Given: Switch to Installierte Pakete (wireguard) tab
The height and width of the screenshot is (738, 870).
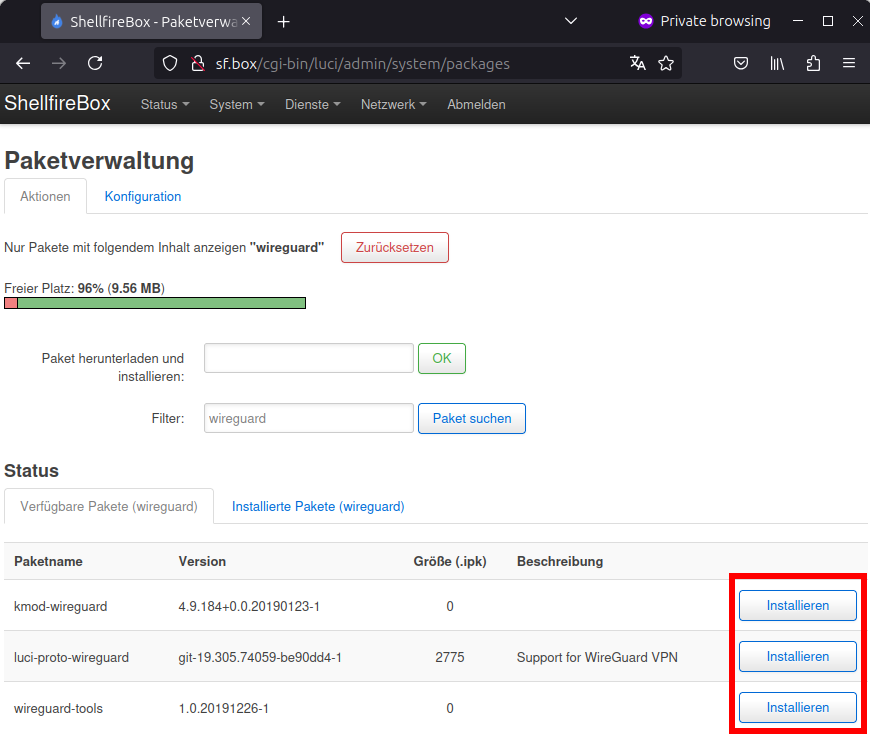Looking at the screenshot, I should click(x=318, y=506).
